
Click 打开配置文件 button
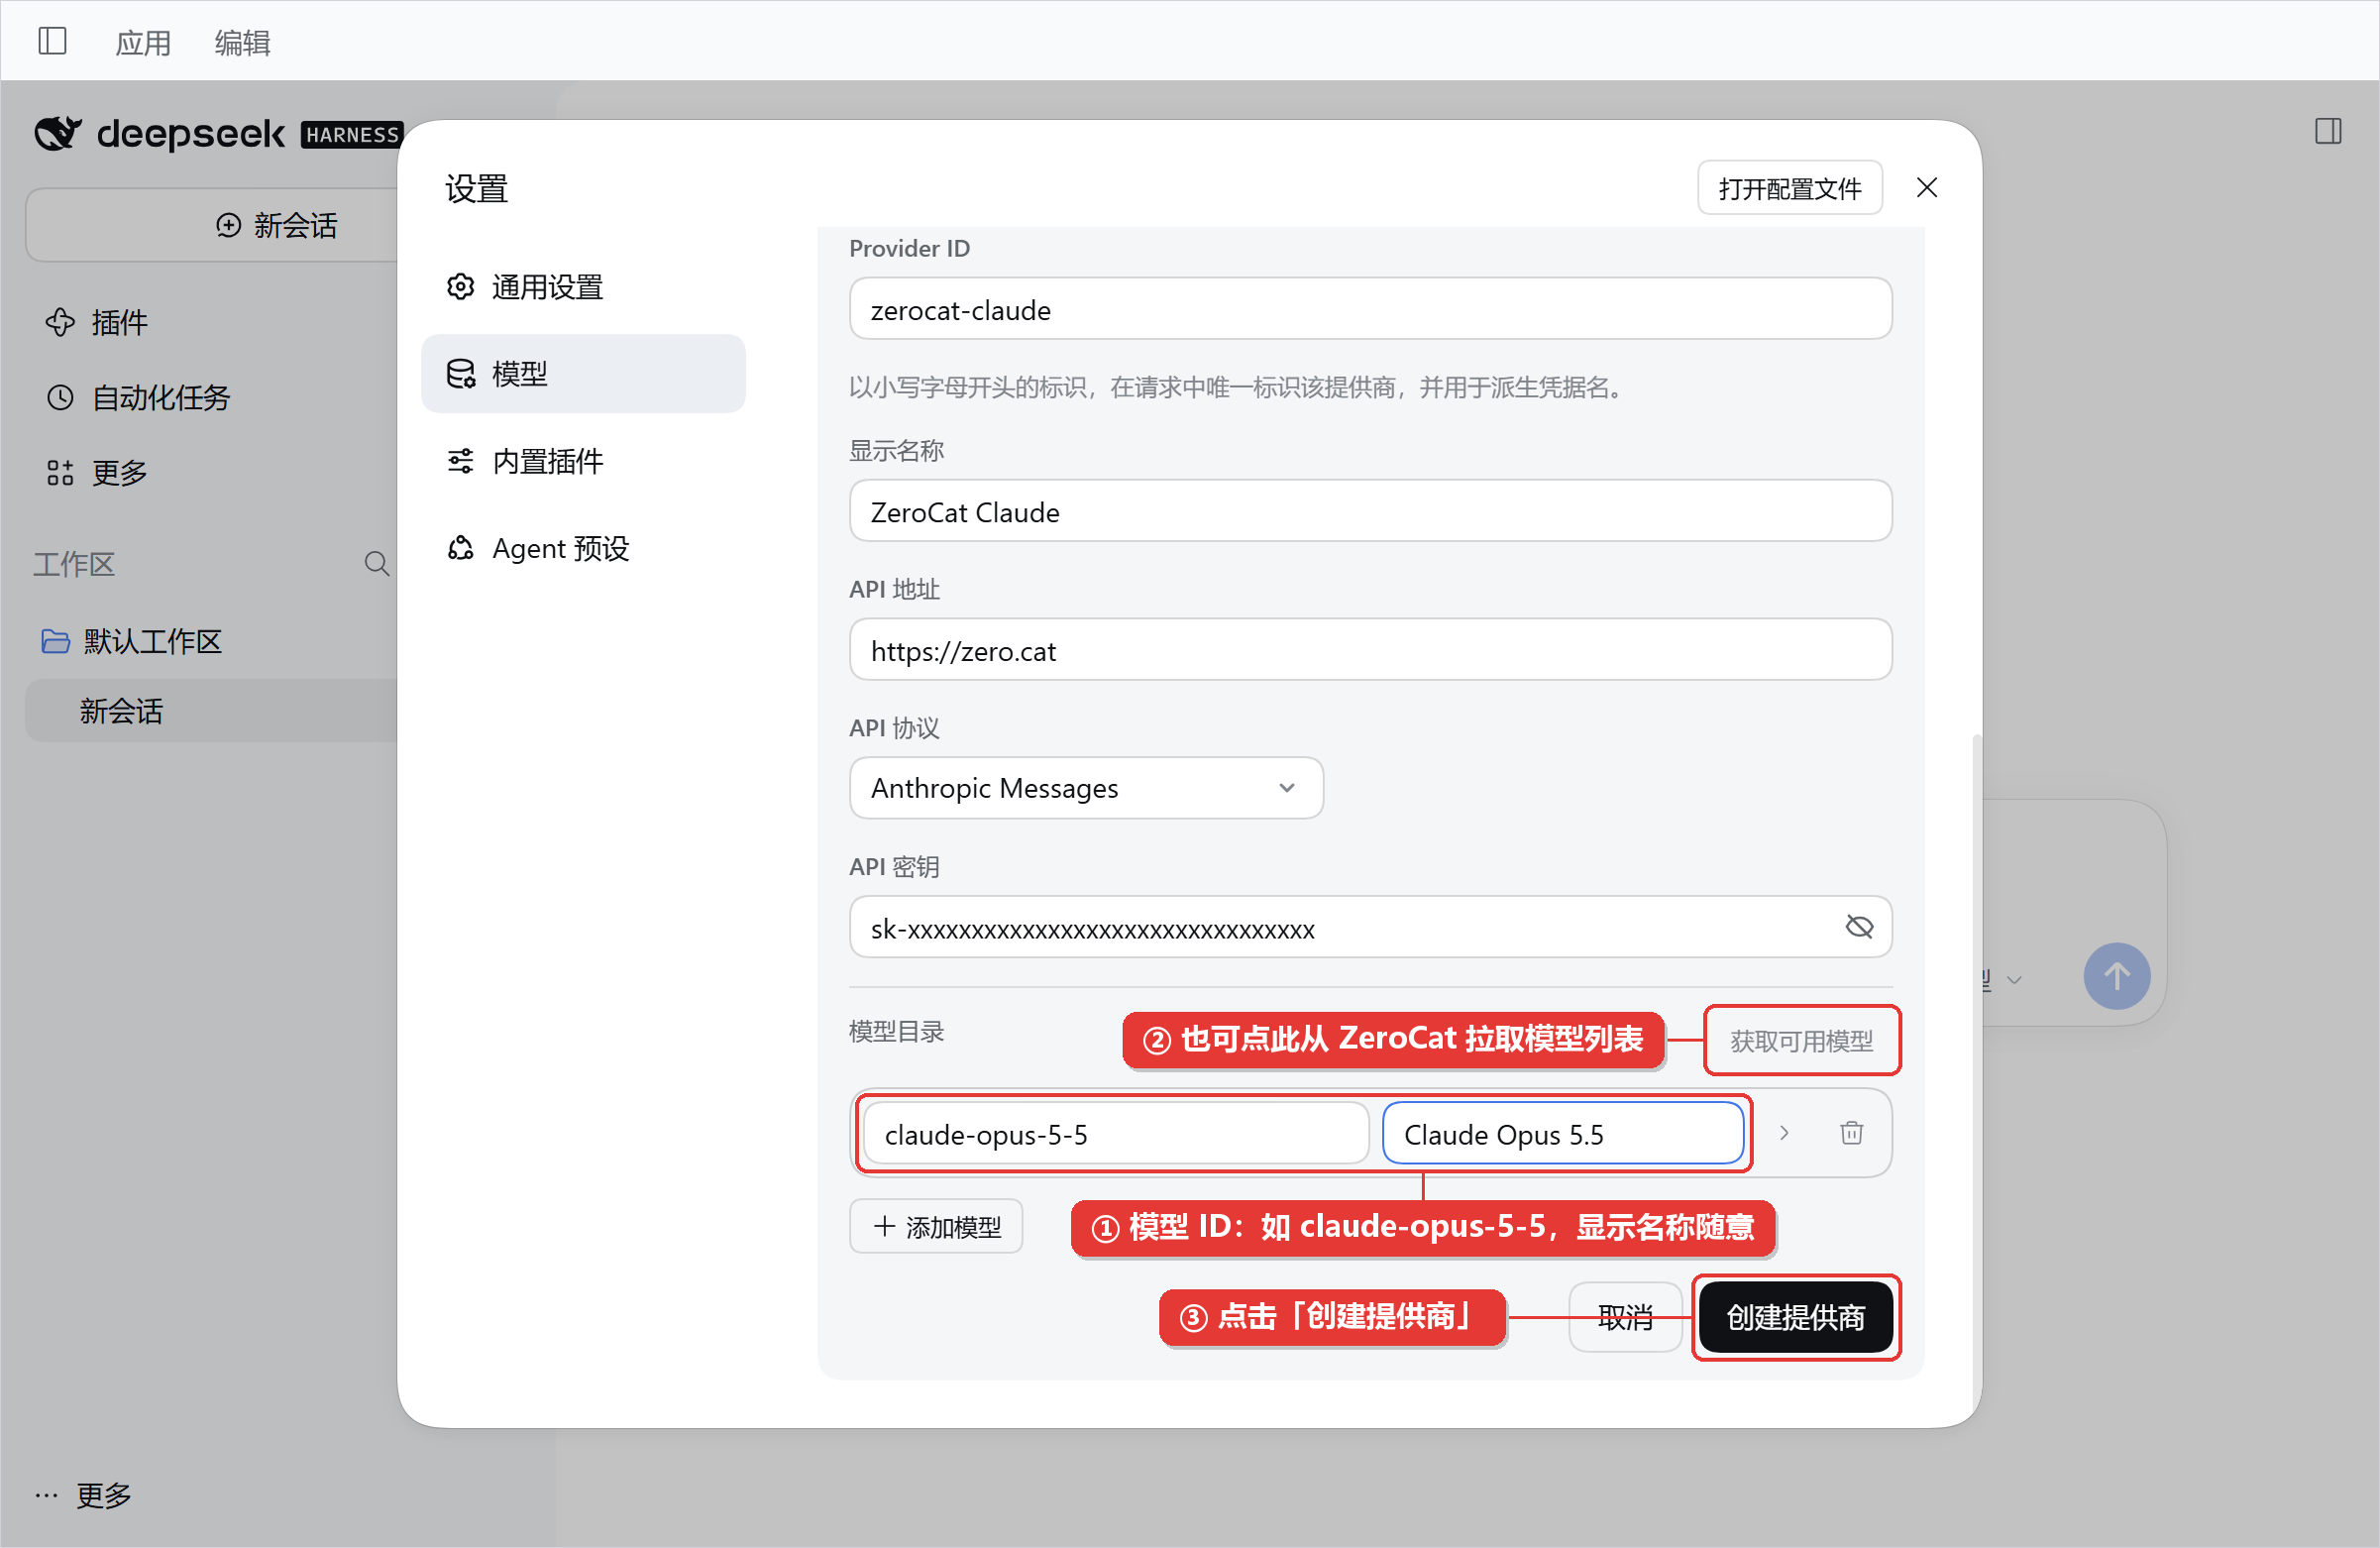coord(1789,188)
